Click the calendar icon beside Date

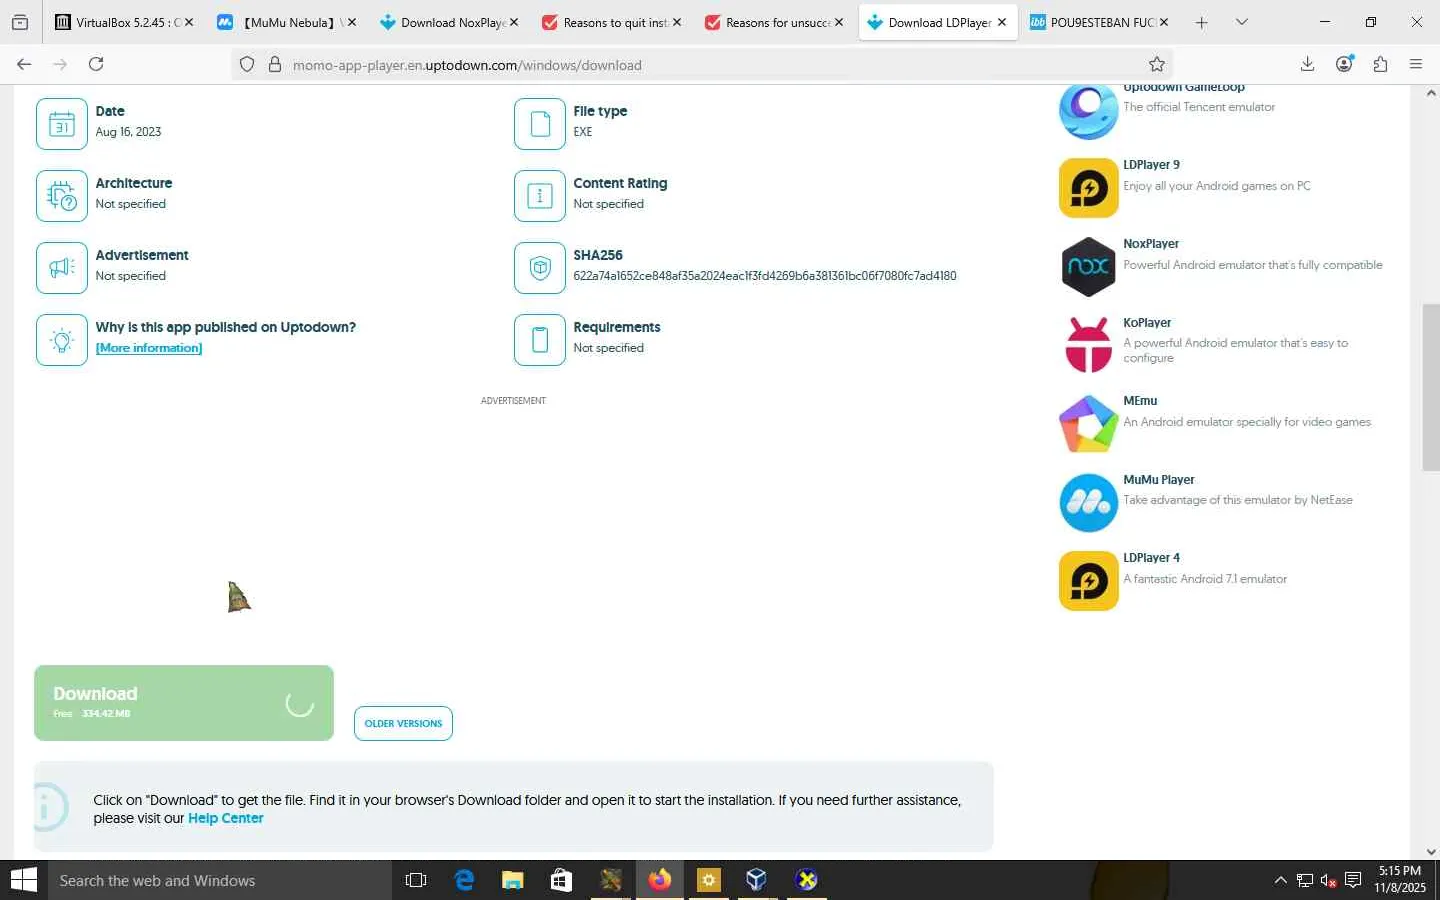62,124
